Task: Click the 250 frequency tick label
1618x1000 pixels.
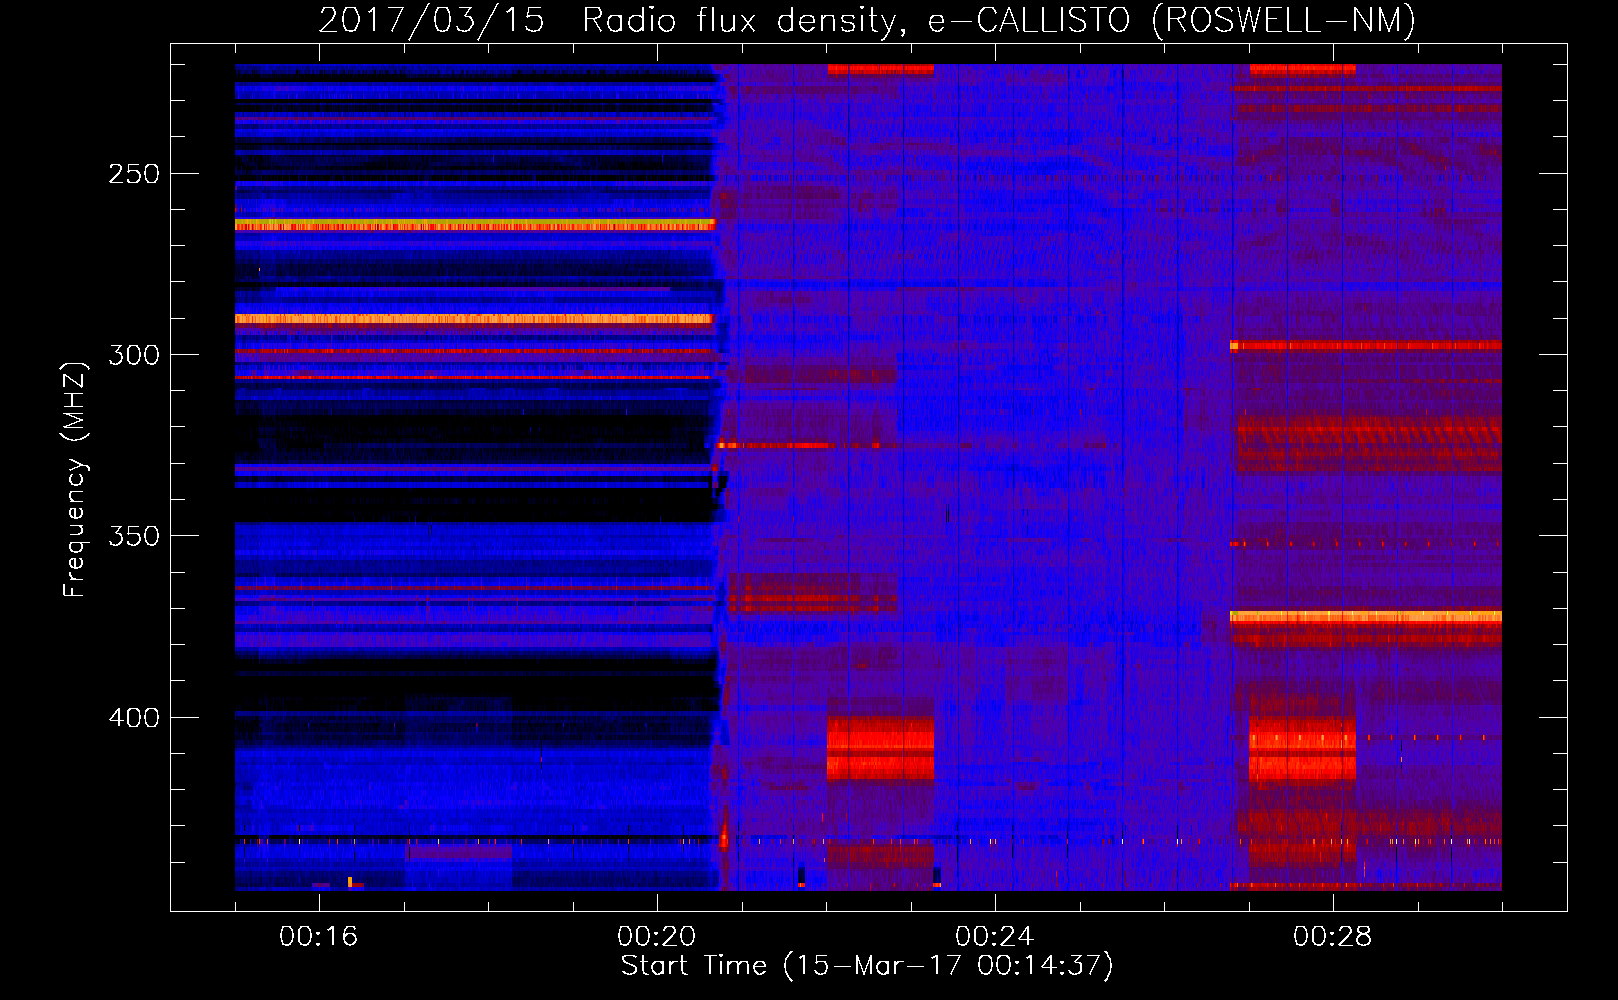Action: coord(134,174)
